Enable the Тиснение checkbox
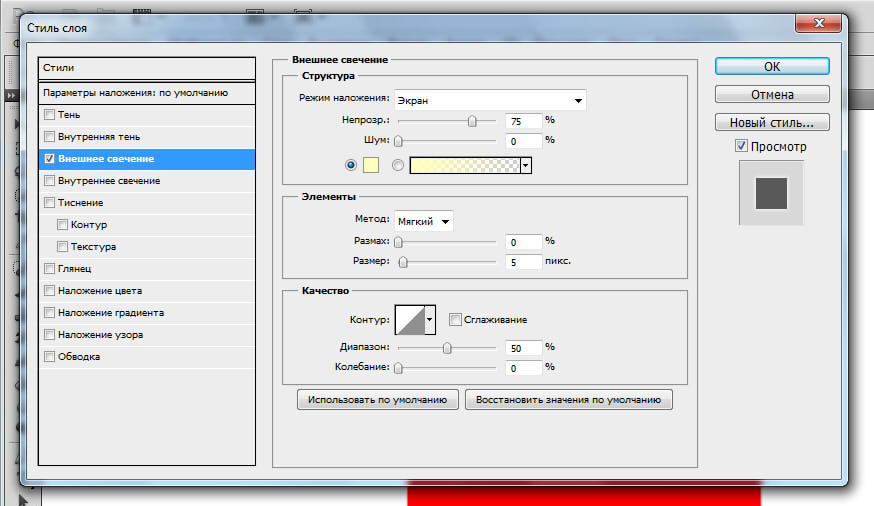The width and height of the screenshot is (874, 506). 50,203
